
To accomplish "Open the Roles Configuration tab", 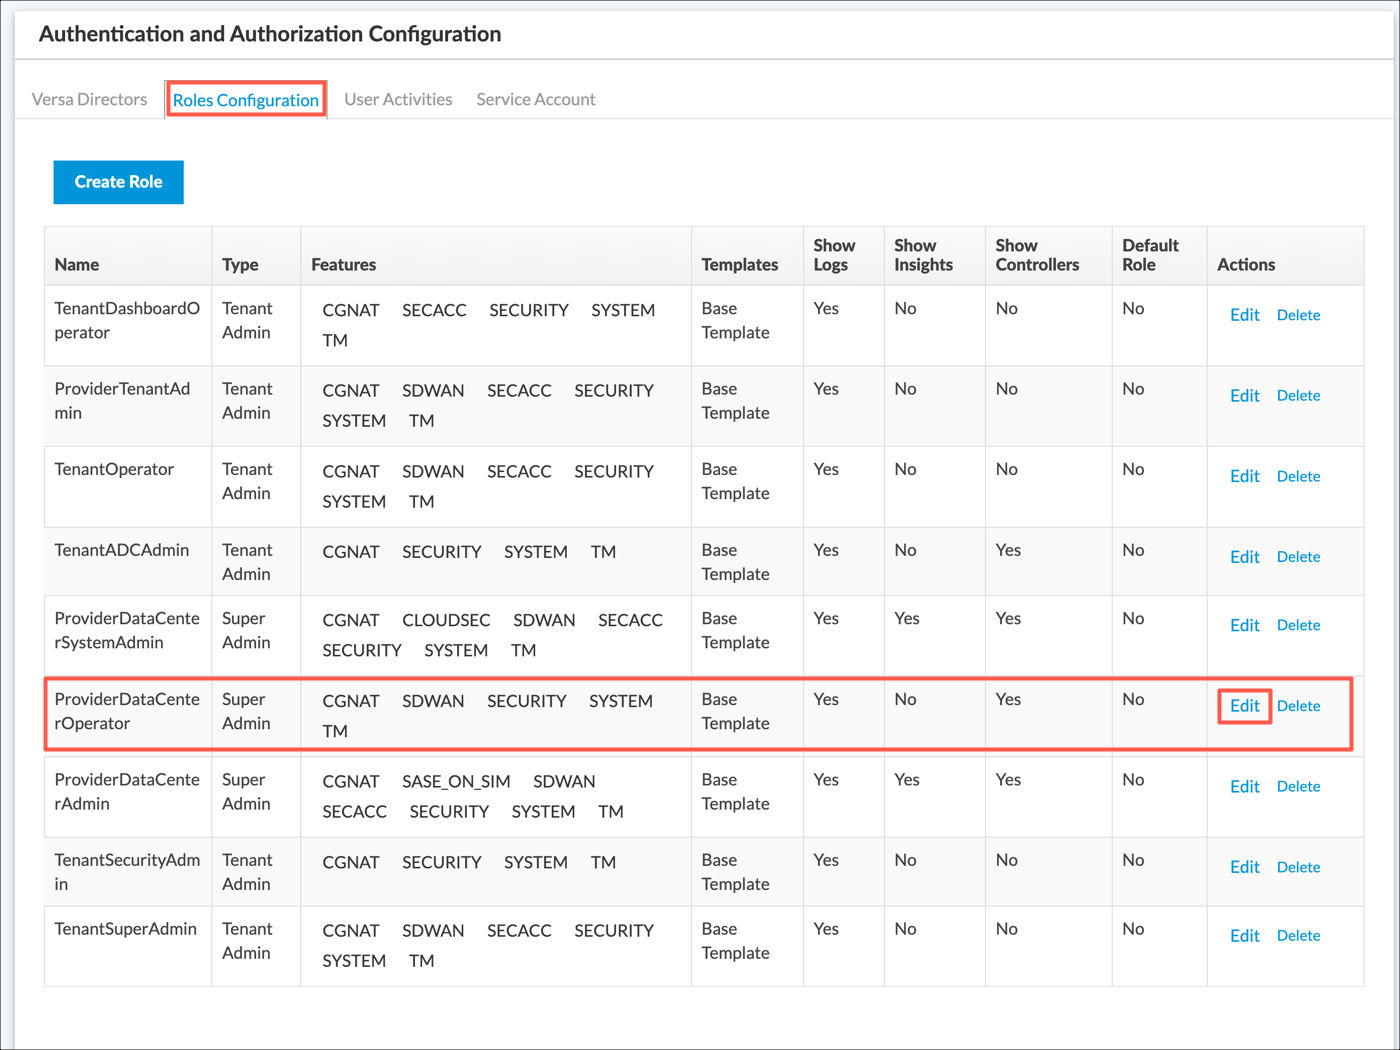I will (x=246, y=100).
